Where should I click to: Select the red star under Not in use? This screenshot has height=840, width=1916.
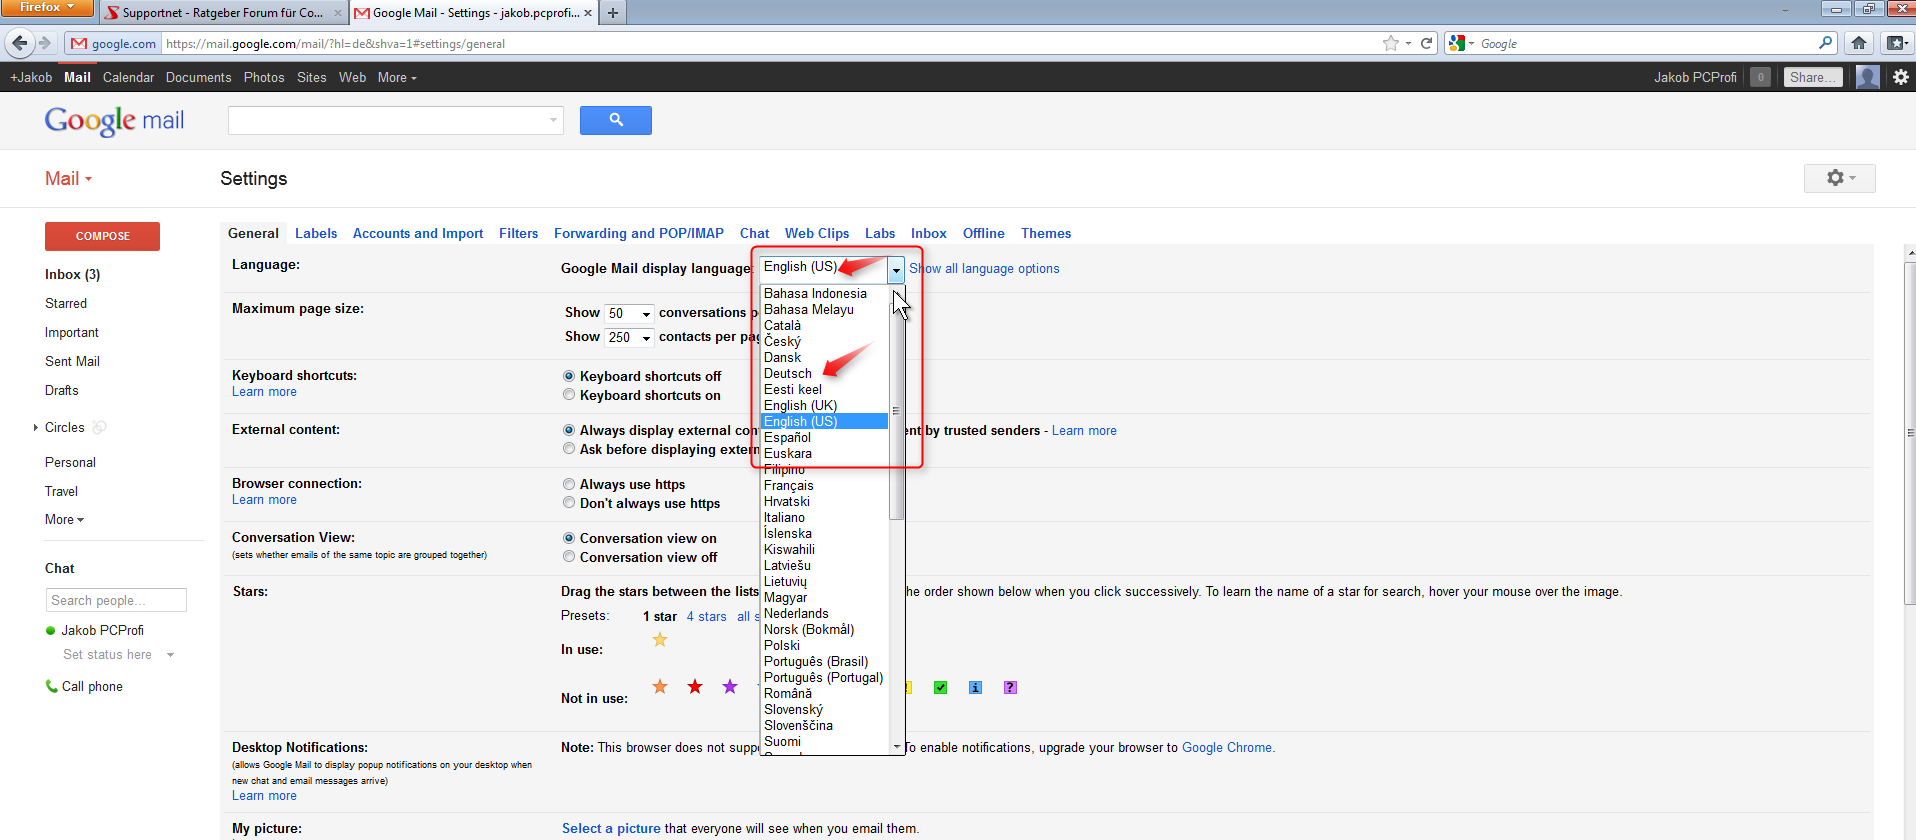pos(695,686)
